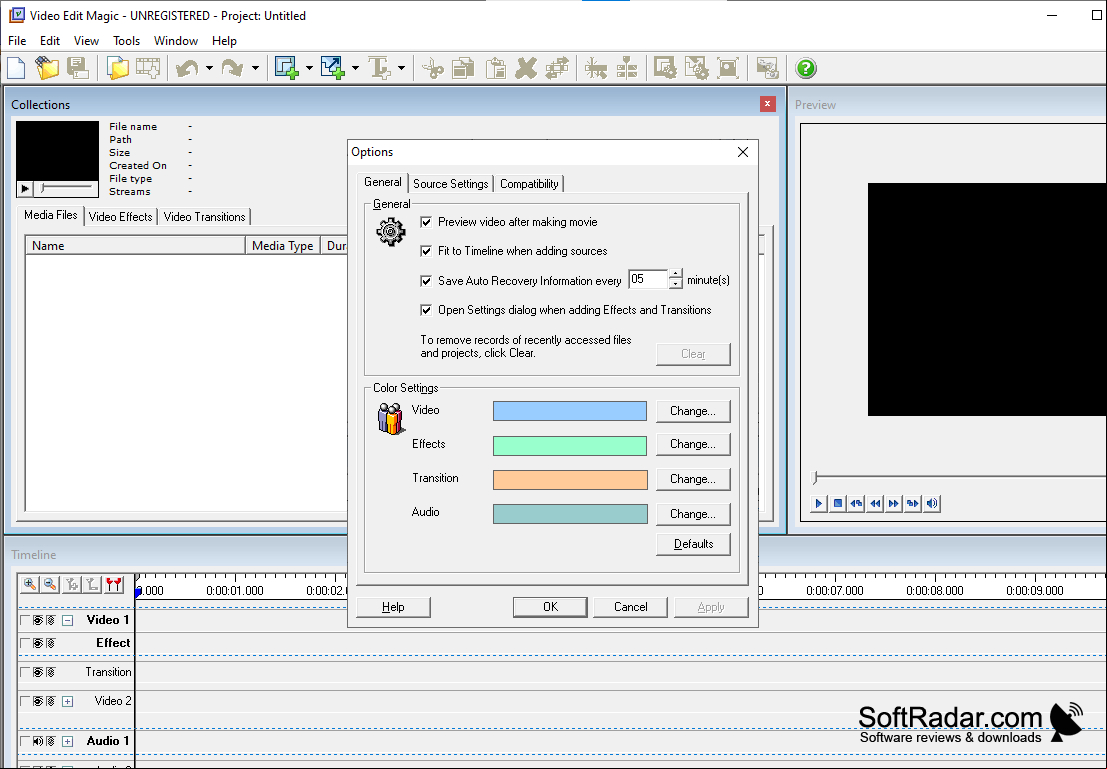The height and width of the screenshot is (769, 1107).
Task: Click Change for Audio color
Action: (x=693, y=514)
